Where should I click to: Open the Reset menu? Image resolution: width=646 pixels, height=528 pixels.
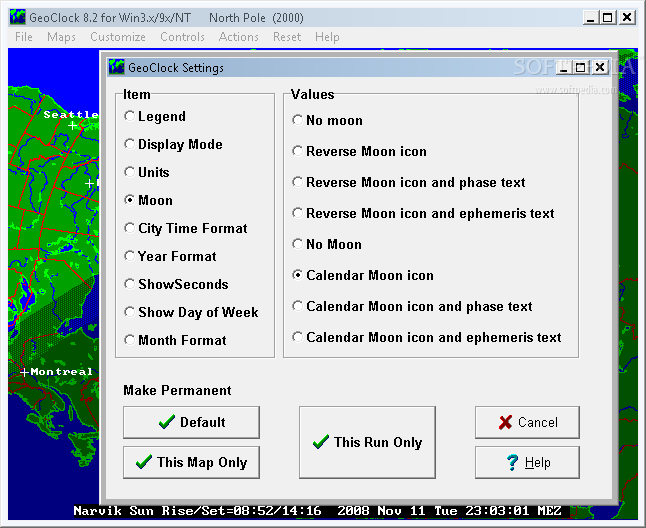287,37
